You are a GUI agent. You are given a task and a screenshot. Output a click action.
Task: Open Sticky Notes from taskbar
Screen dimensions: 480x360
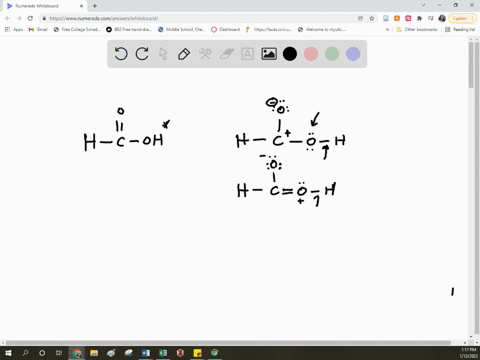click(197, 353)
